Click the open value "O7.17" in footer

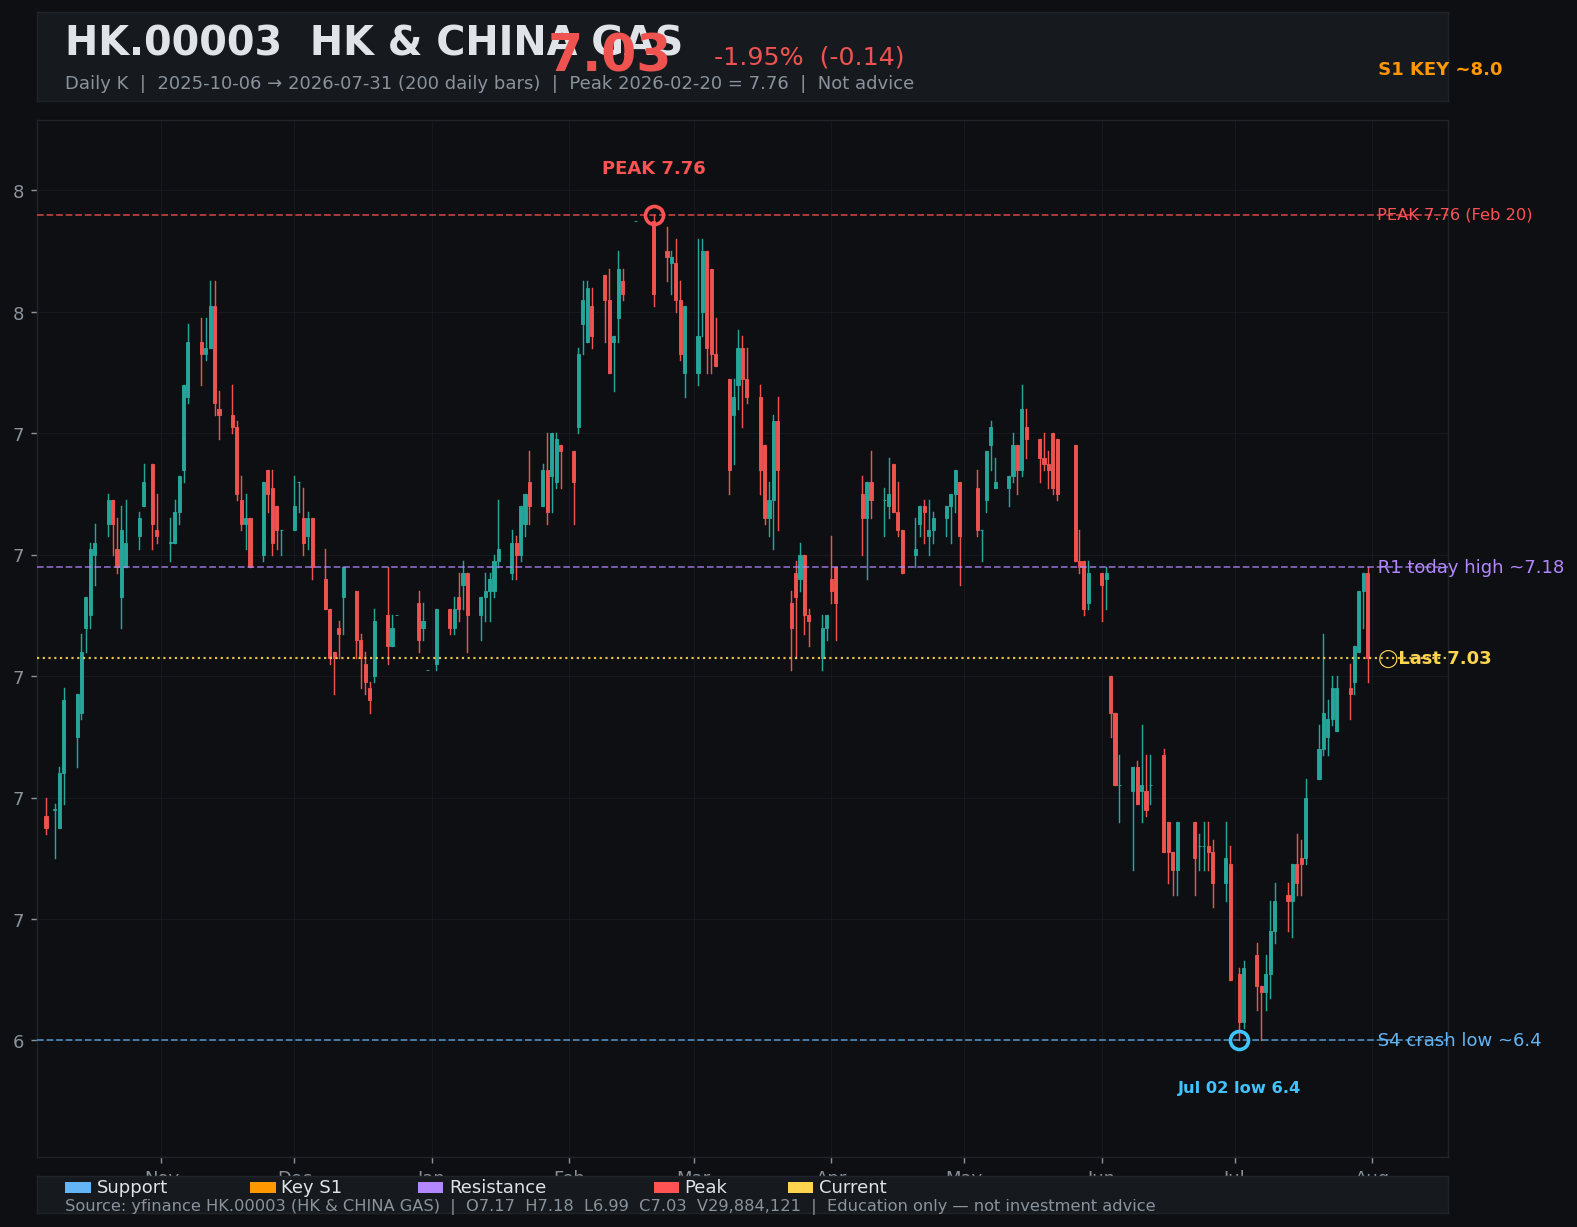pyautogui.click(x=493, y=1206)
